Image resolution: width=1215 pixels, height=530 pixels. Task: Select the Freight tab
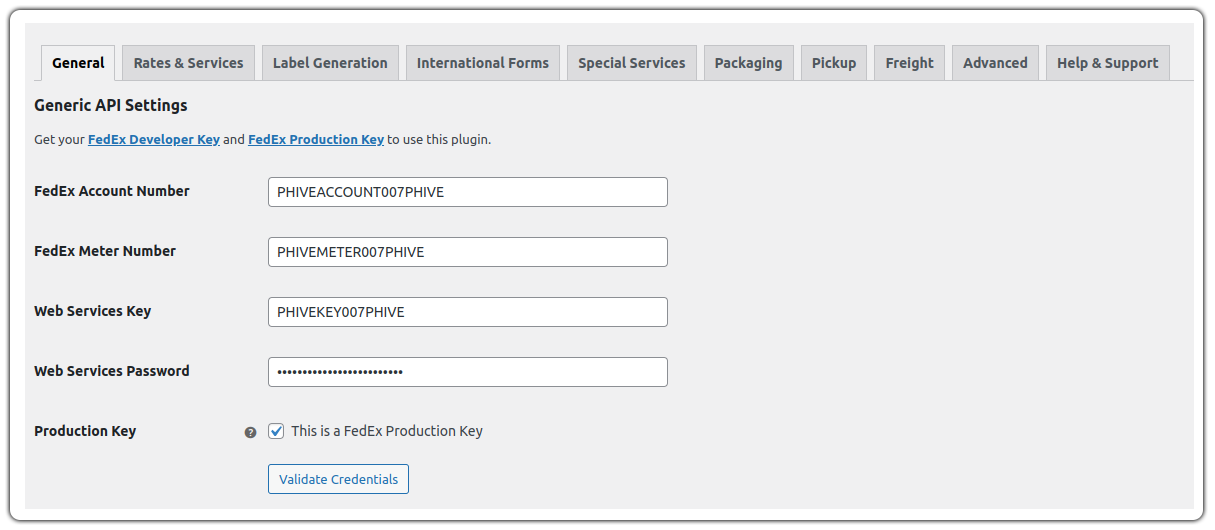pyautogui.click(x=910, y=63)
